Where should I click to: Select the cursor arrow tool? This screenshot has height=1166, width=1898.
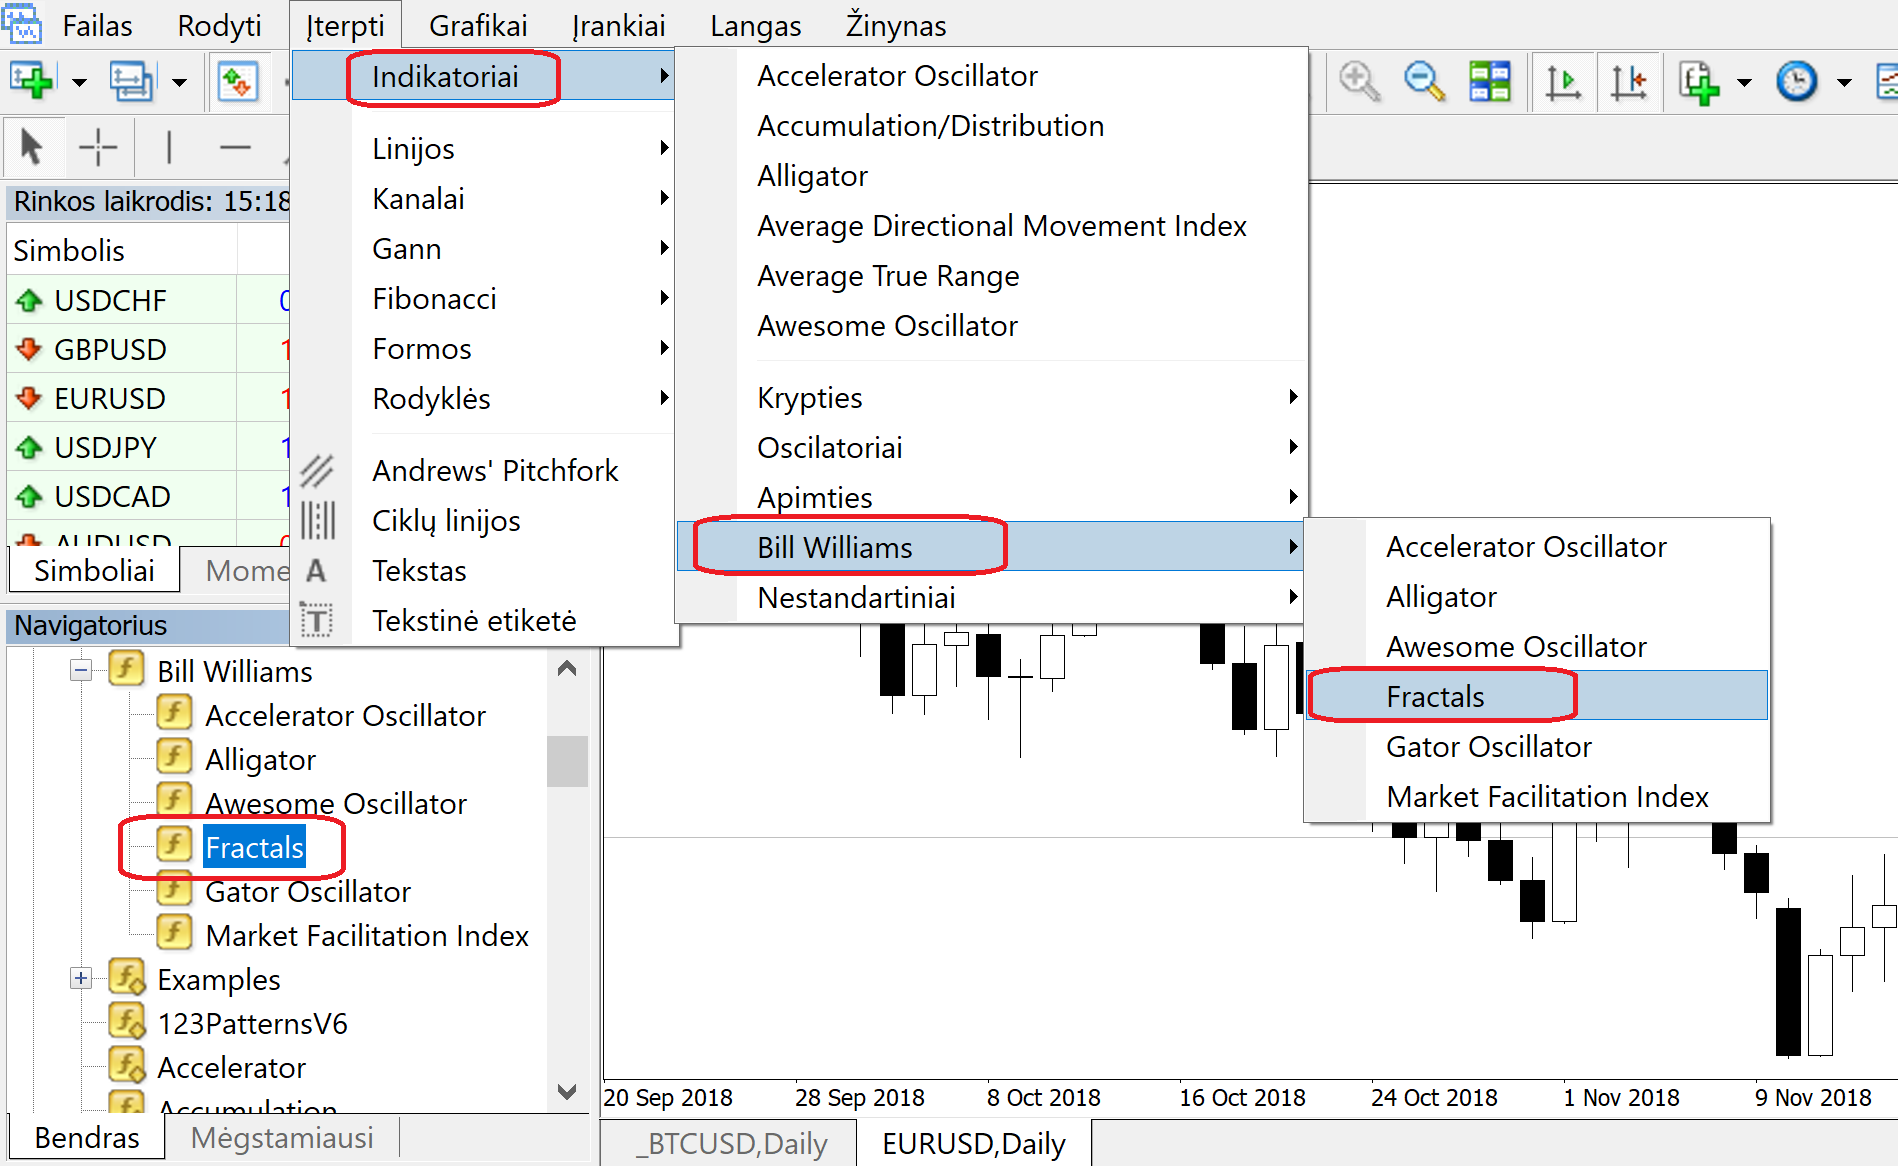[x=32, y=147]
